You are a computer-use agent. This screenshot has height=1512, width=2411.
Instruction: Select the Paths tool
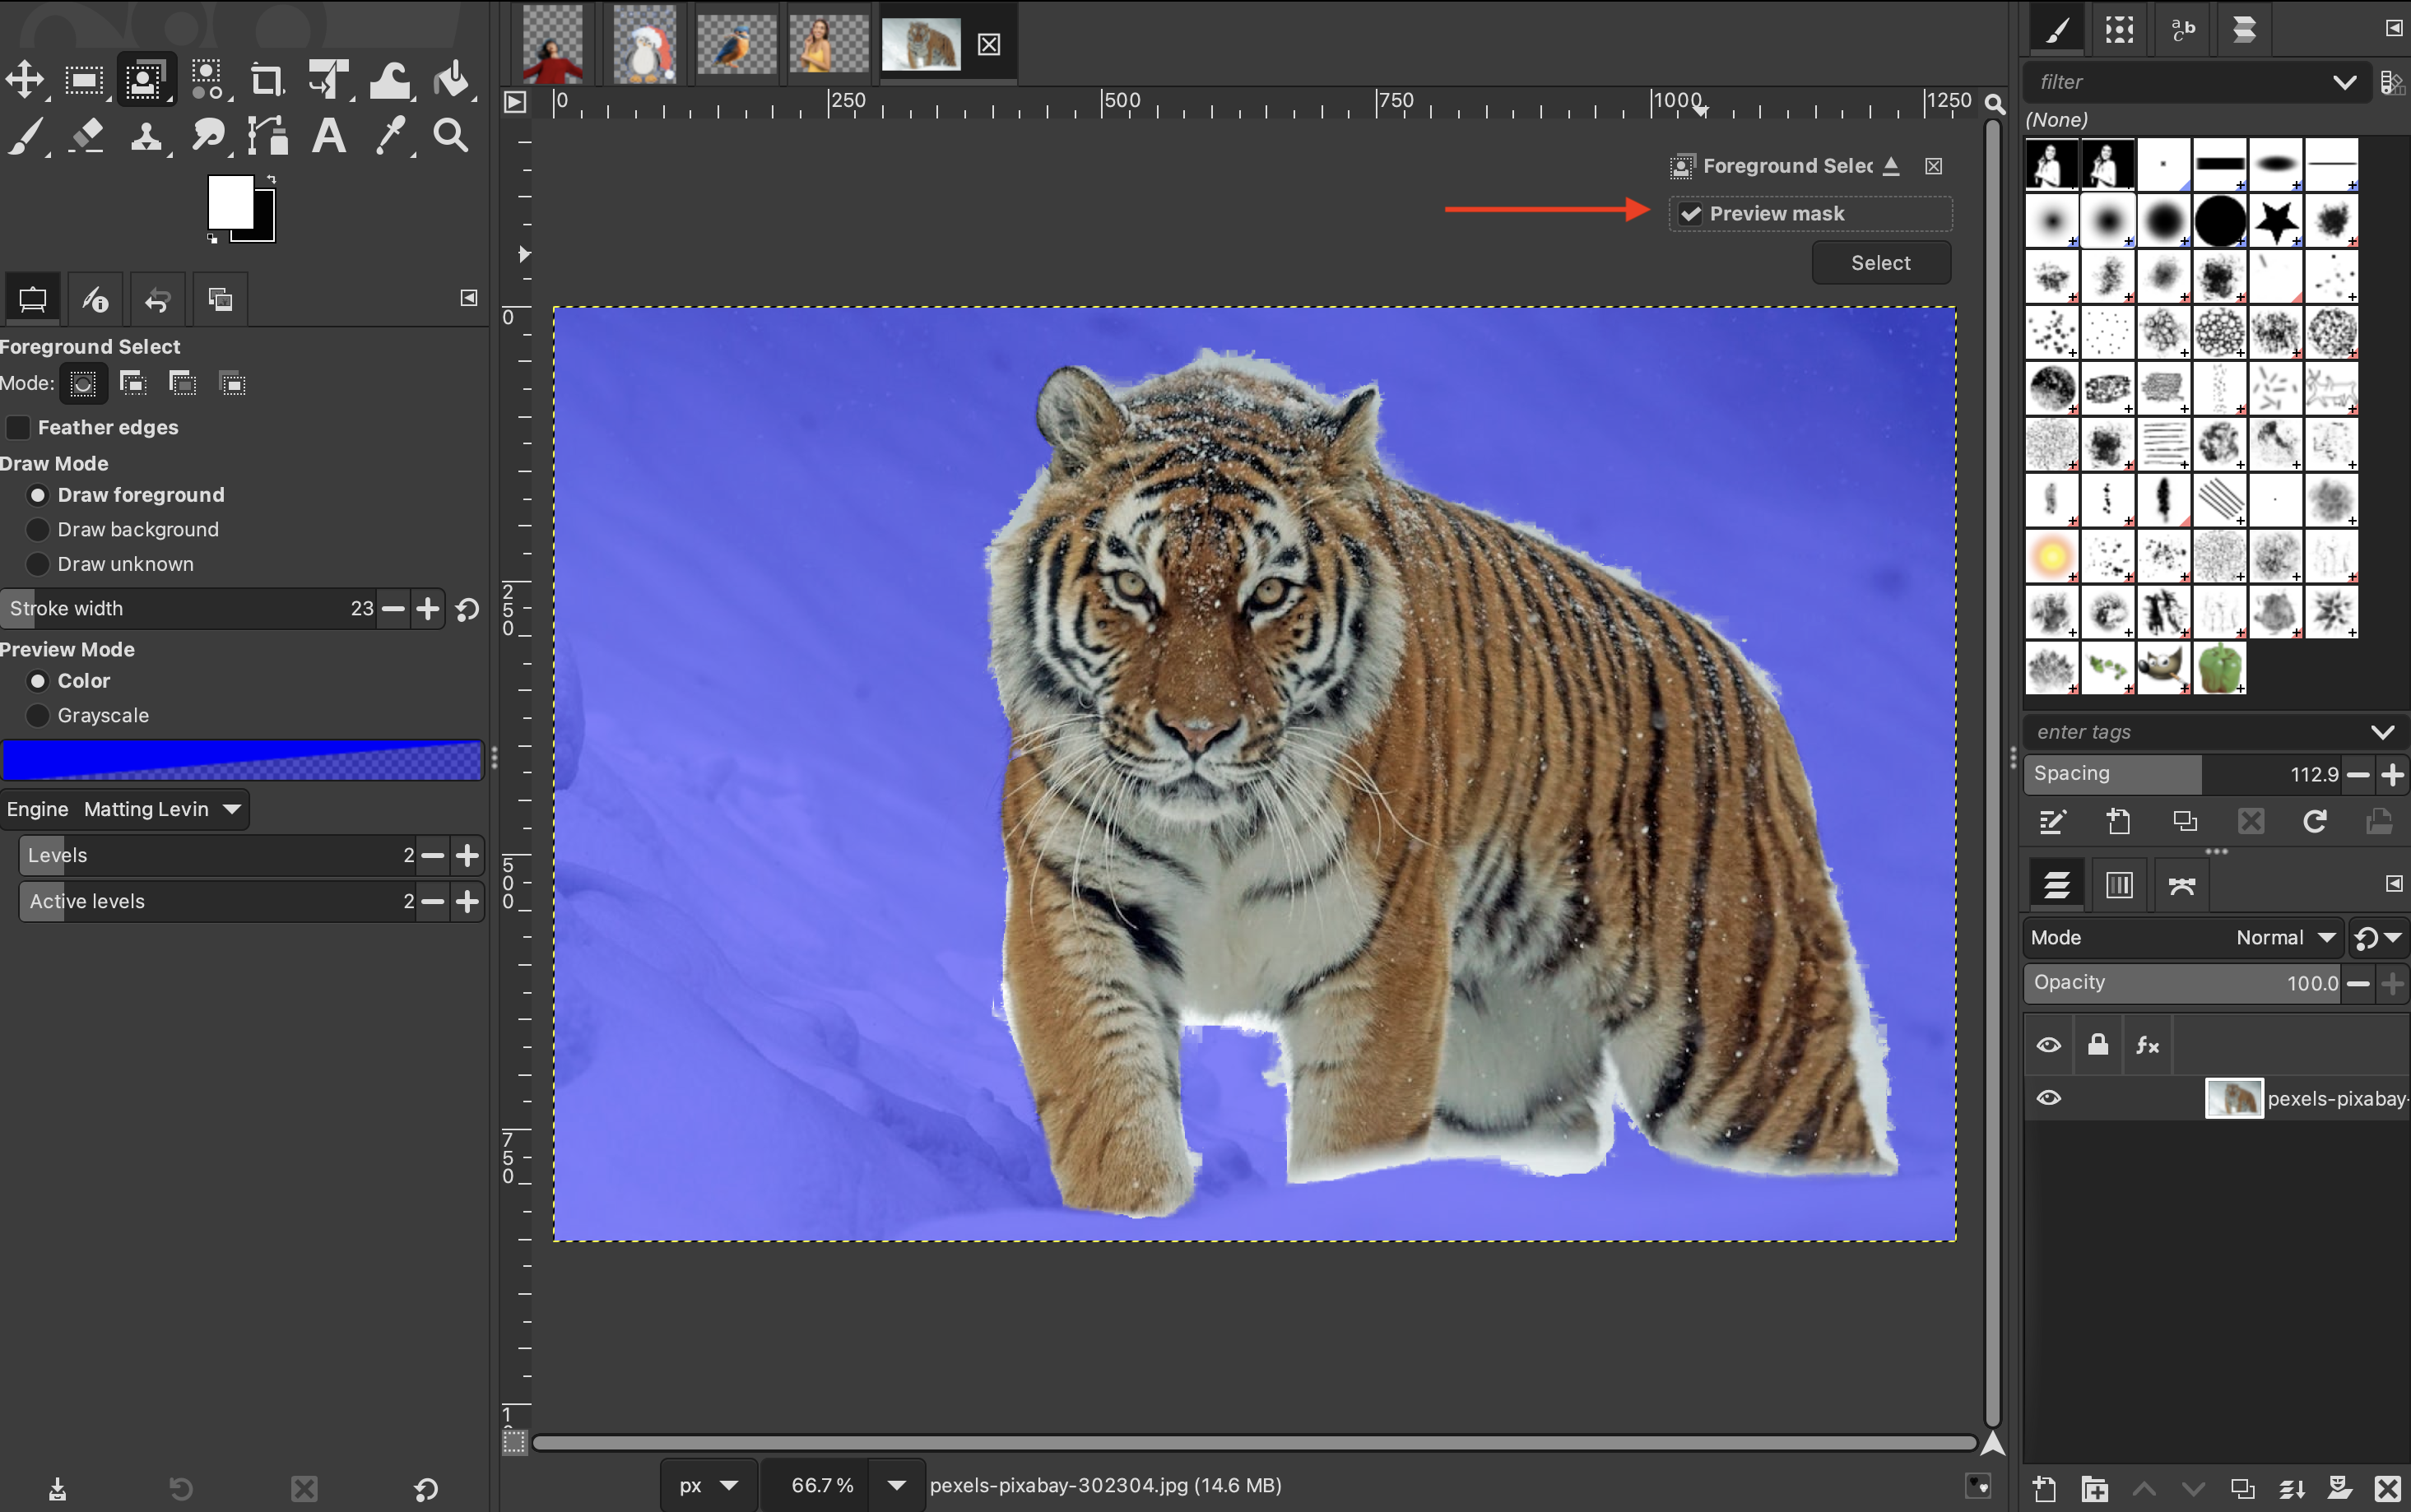[268, 135]
